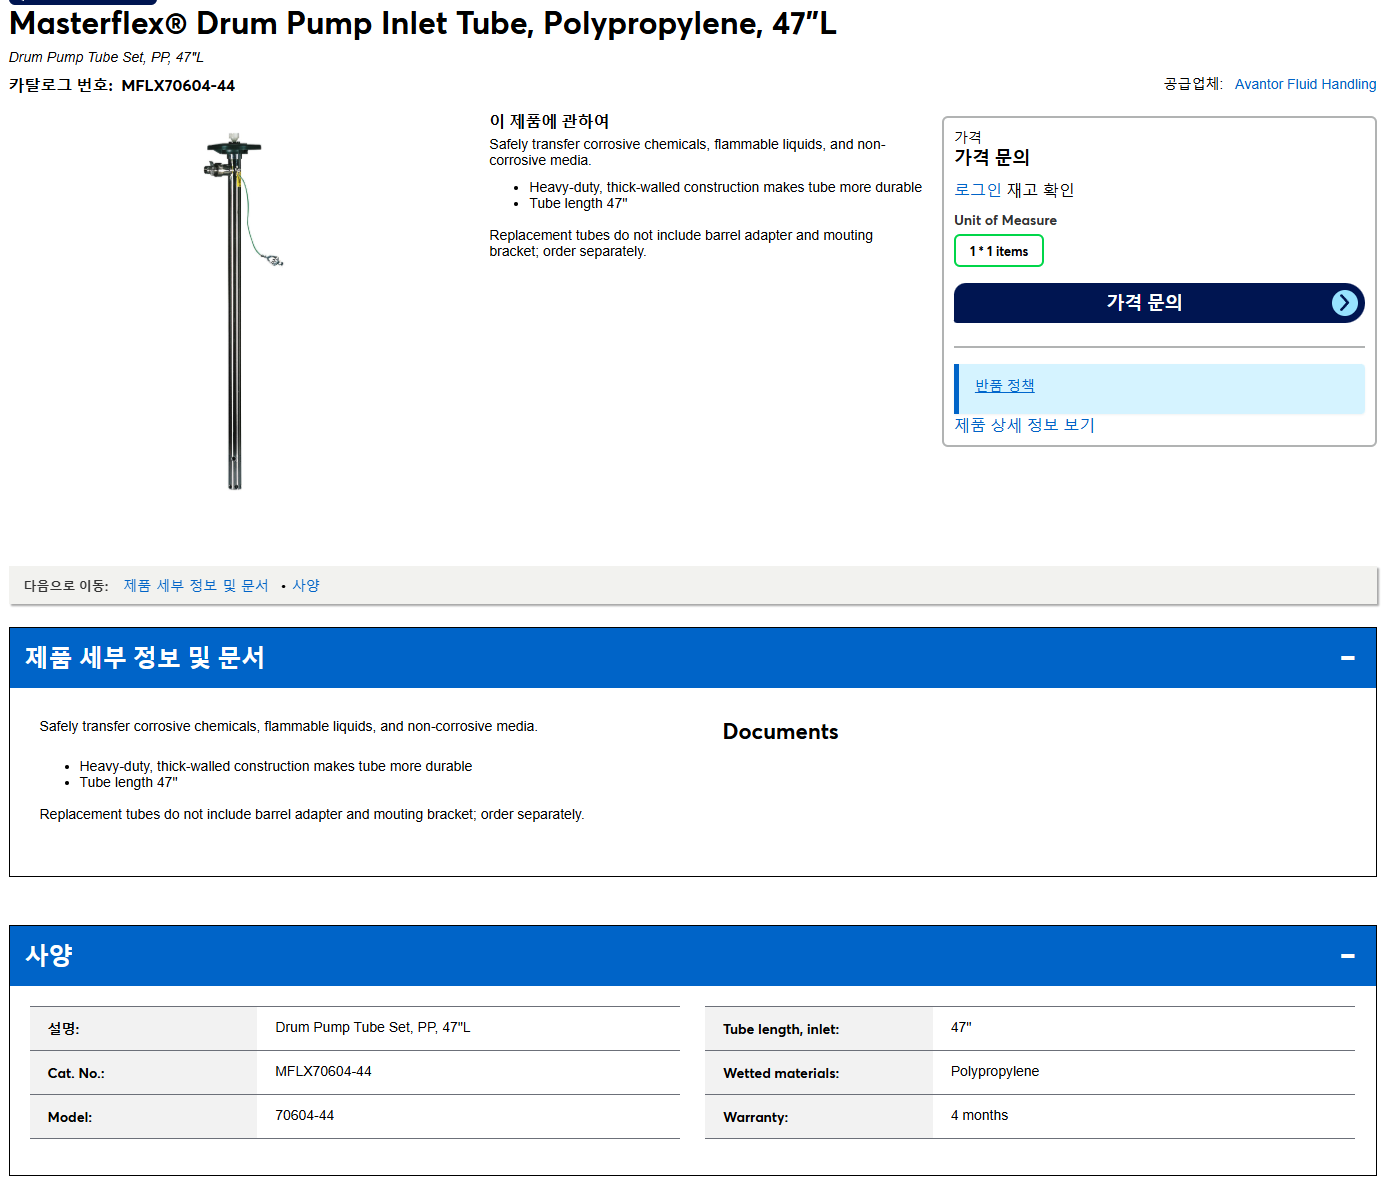
Task: Select the 1 * 1 items unit option
Action: pyautogui.click(x=999, y=251)
